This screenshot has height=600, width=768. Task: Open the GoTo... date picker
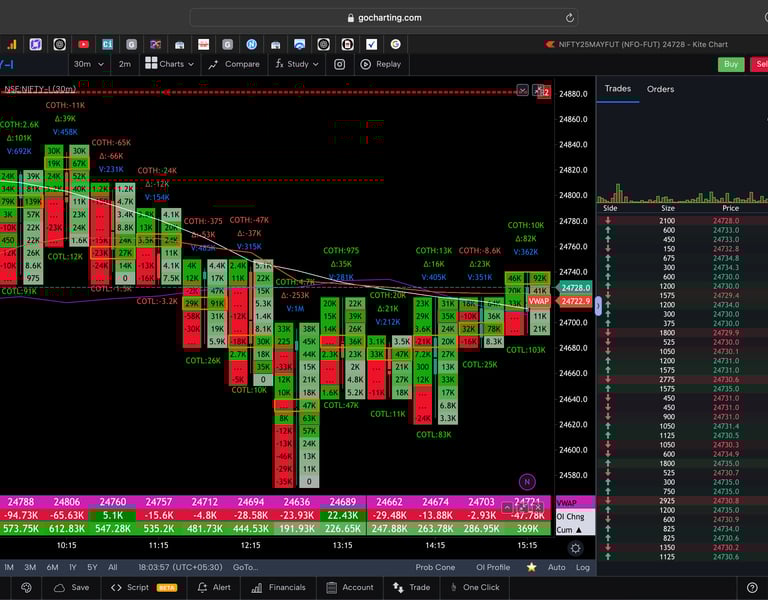pyautogui.click(x=245, y=567)
